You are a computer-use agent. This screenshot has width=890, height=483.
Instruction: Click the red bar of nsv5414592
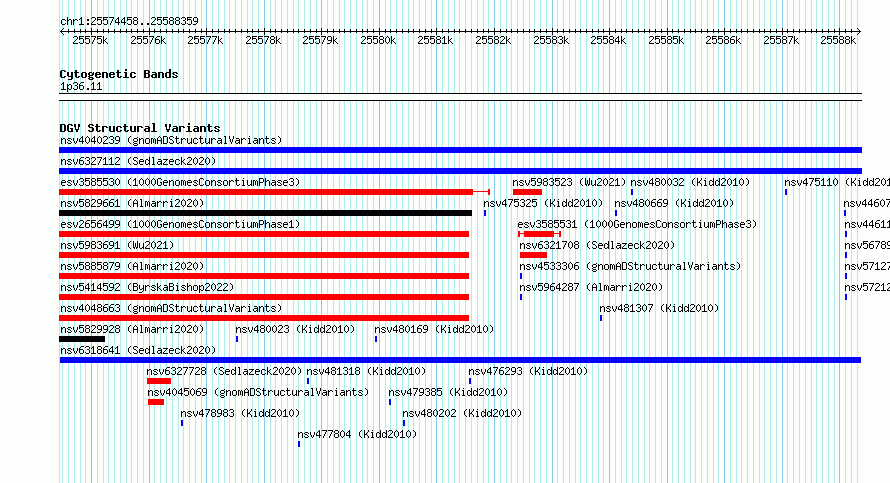(x=264, y=297)
